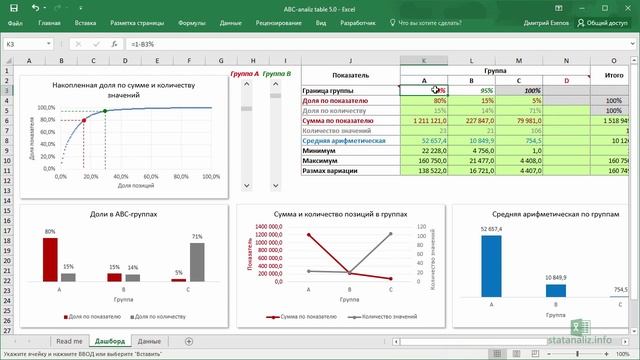The height and width of the screenshot is (360, 640).
Task: Click the red 80% marker on the curve
Action: click(84, 120)
